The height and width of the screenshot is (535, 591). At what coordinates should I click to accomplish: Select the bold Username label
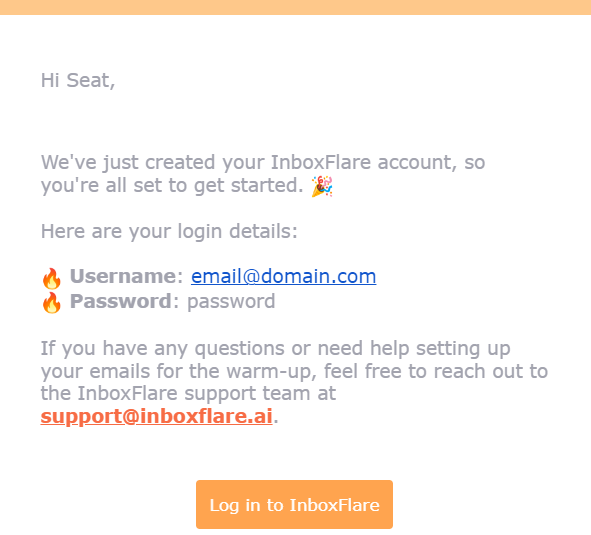pyautogui.click(x=123, y=276)
